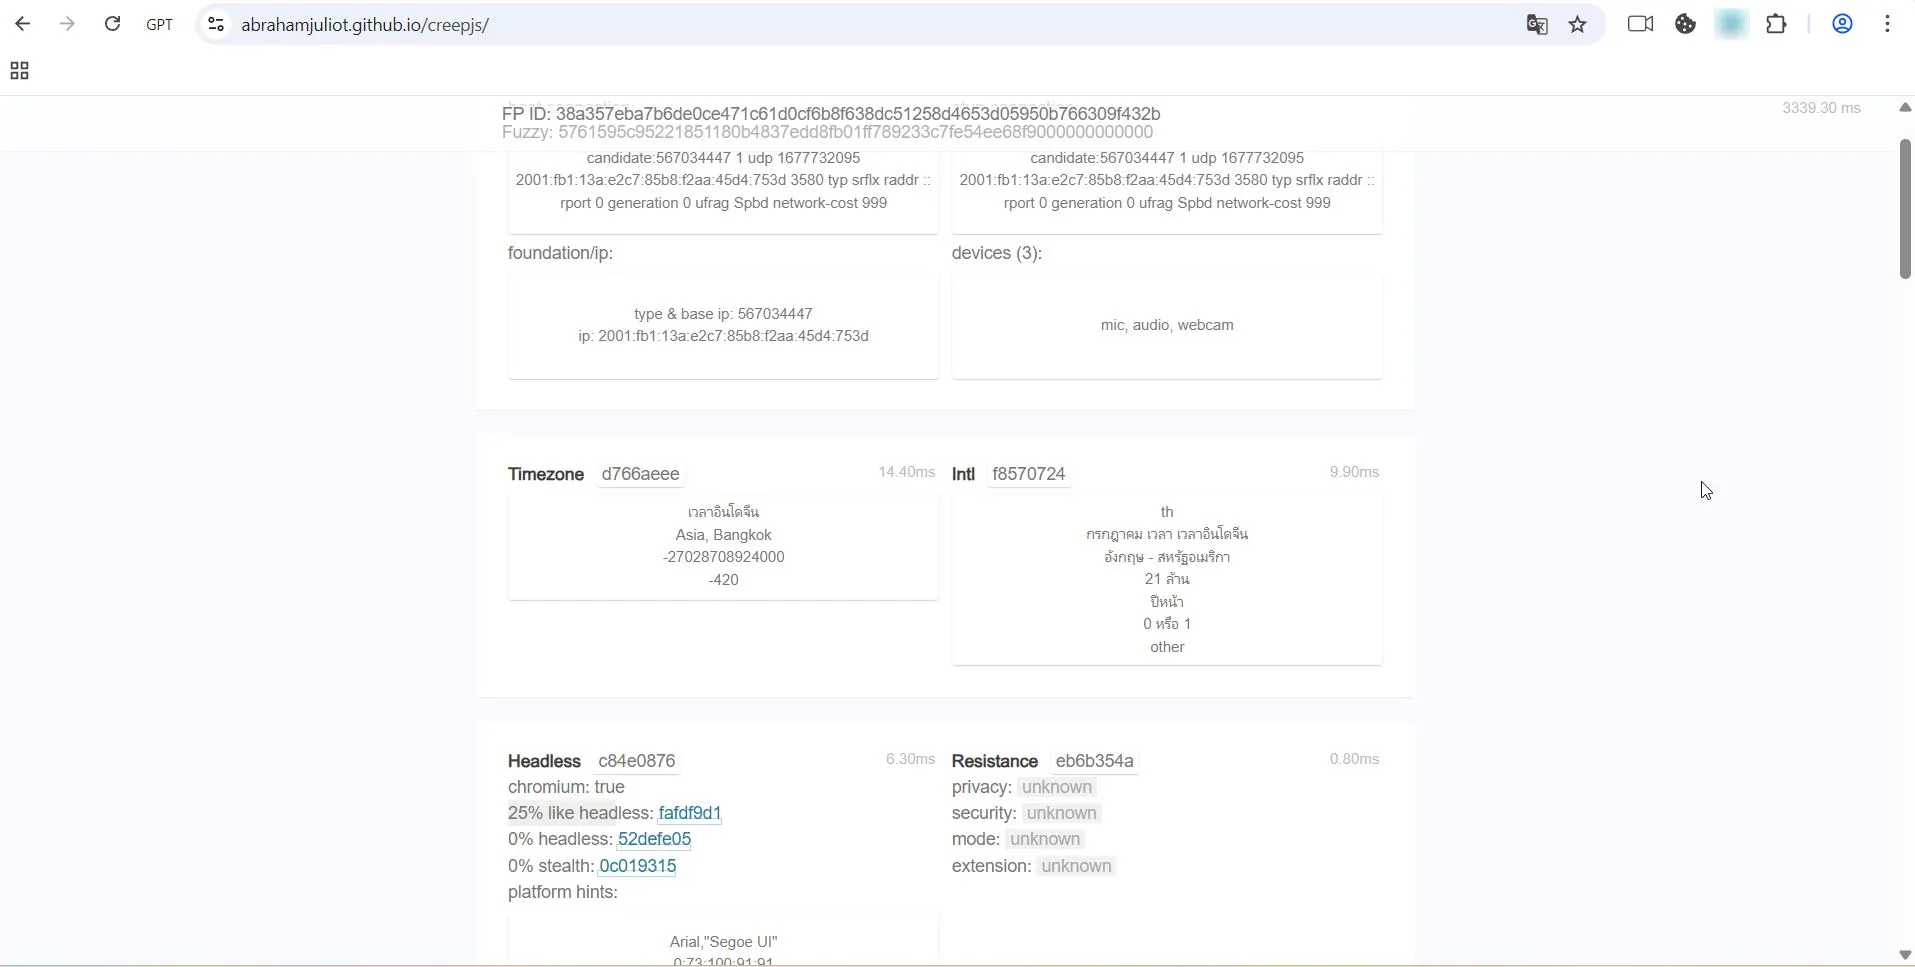
Task: Click the 0 หรือ 1 Intl value
Action: tap(1167, 624)
